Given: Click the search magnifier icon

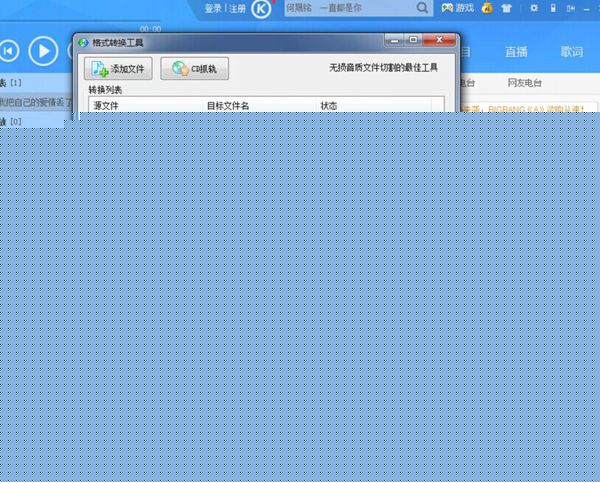Looking at the screenshot, I should [422, 8].
